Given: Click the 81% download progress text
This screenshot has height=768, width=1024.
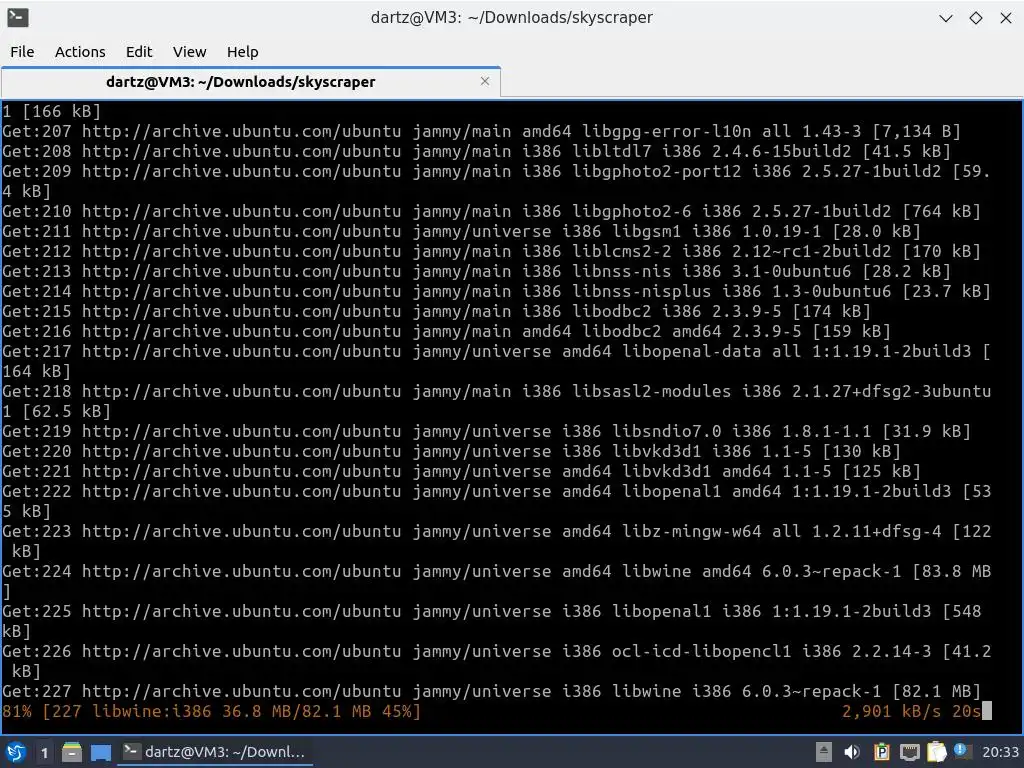Looking at the screenshot, I should [212, 711].
